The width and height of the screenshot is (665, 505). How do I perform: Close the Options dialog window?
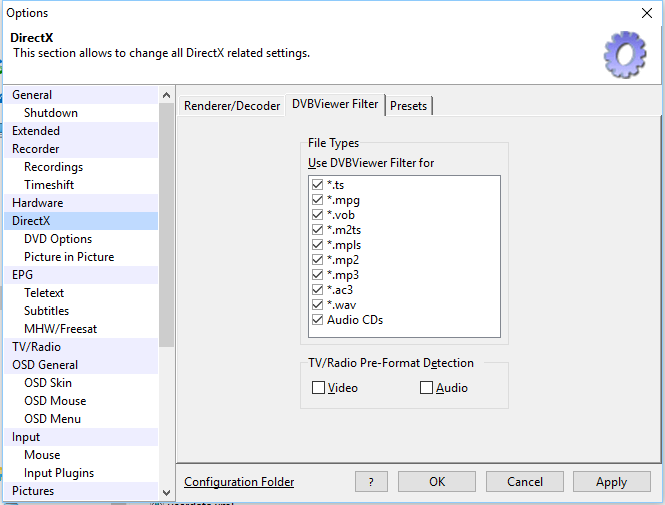coord(646,14)
